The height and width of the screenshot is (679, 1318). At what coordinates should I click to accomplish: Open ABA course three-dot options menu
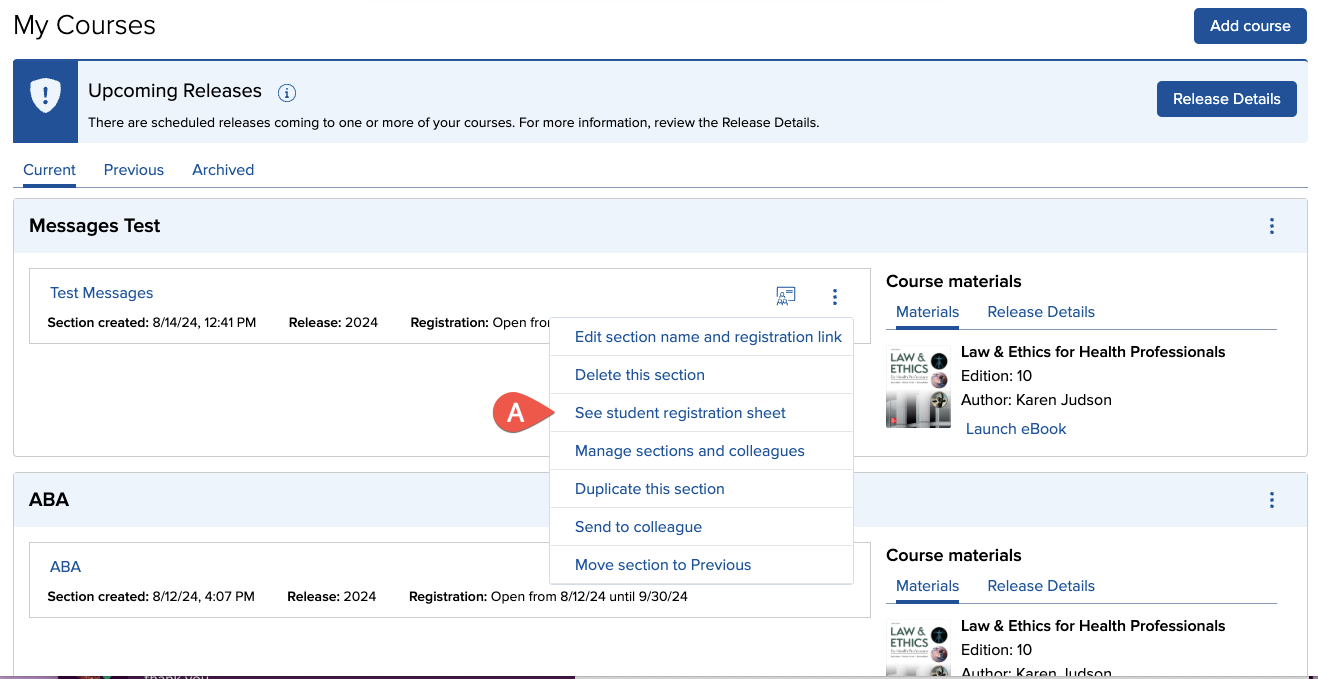click(x=1271, y=500)
